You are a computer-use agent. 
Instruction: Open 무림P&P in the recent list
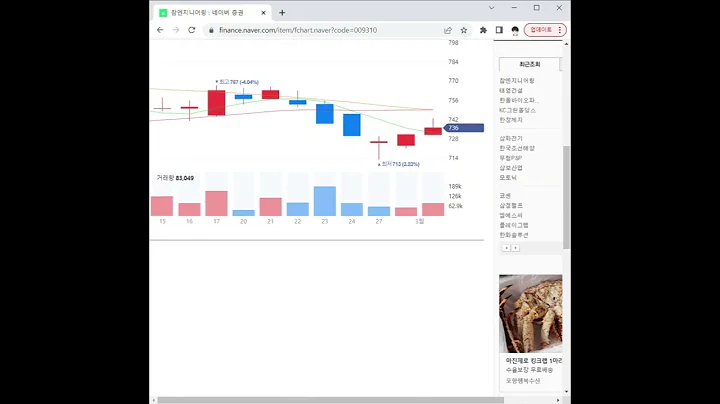(511, 158)
